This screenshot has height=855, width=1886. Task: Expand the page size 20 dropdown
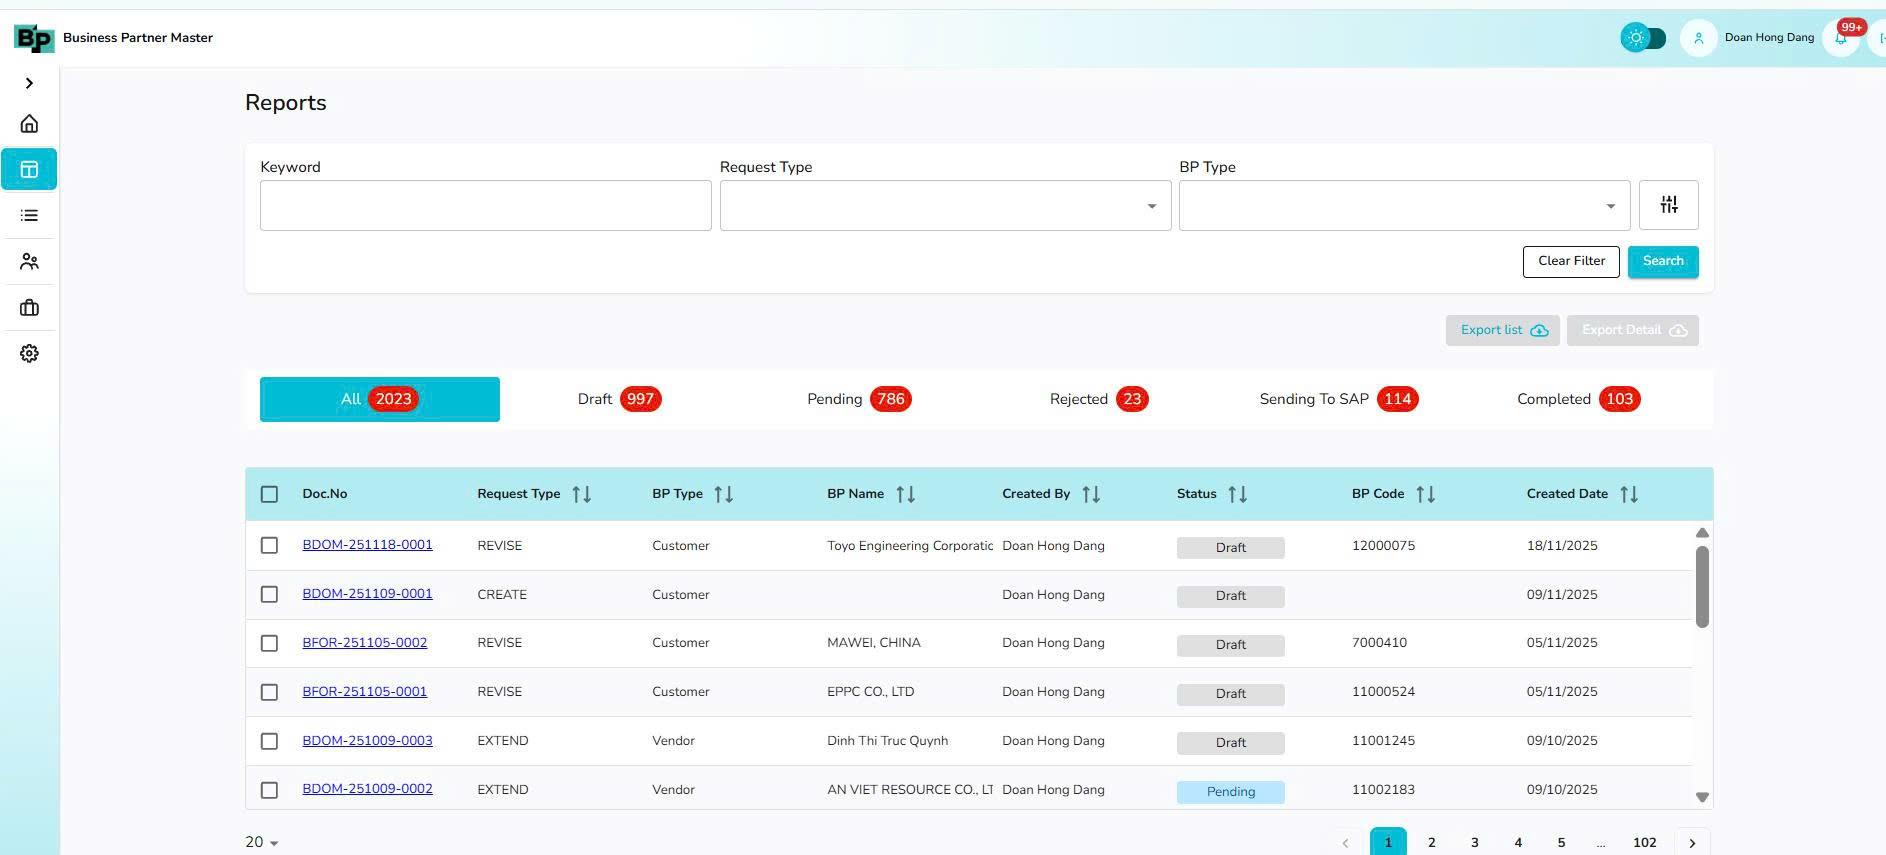pyautogui.click(x=262, y=843)
